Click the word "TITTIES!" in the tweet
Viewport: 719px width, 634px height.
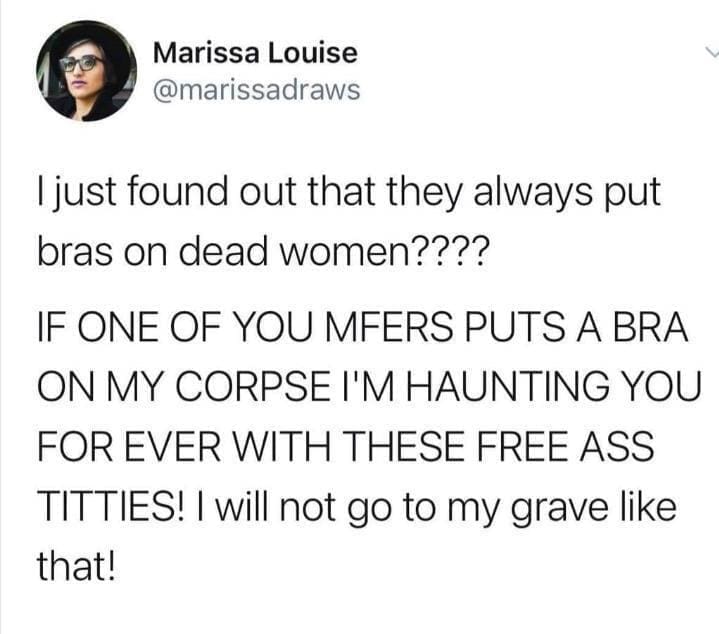pyautogui.click(x=112, y=505)
